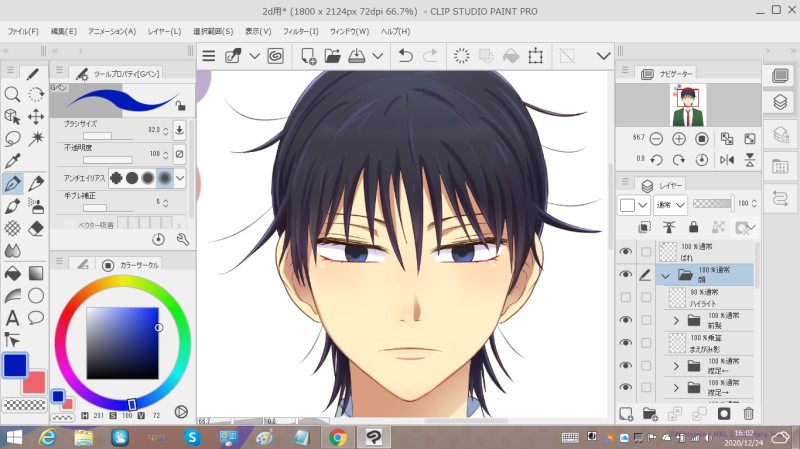Image resolution: width=800 pixels, height=449 pixels.
Task: Click the Deselect icon in command bar
Action: pyautogui.click(x=567, y=56)
